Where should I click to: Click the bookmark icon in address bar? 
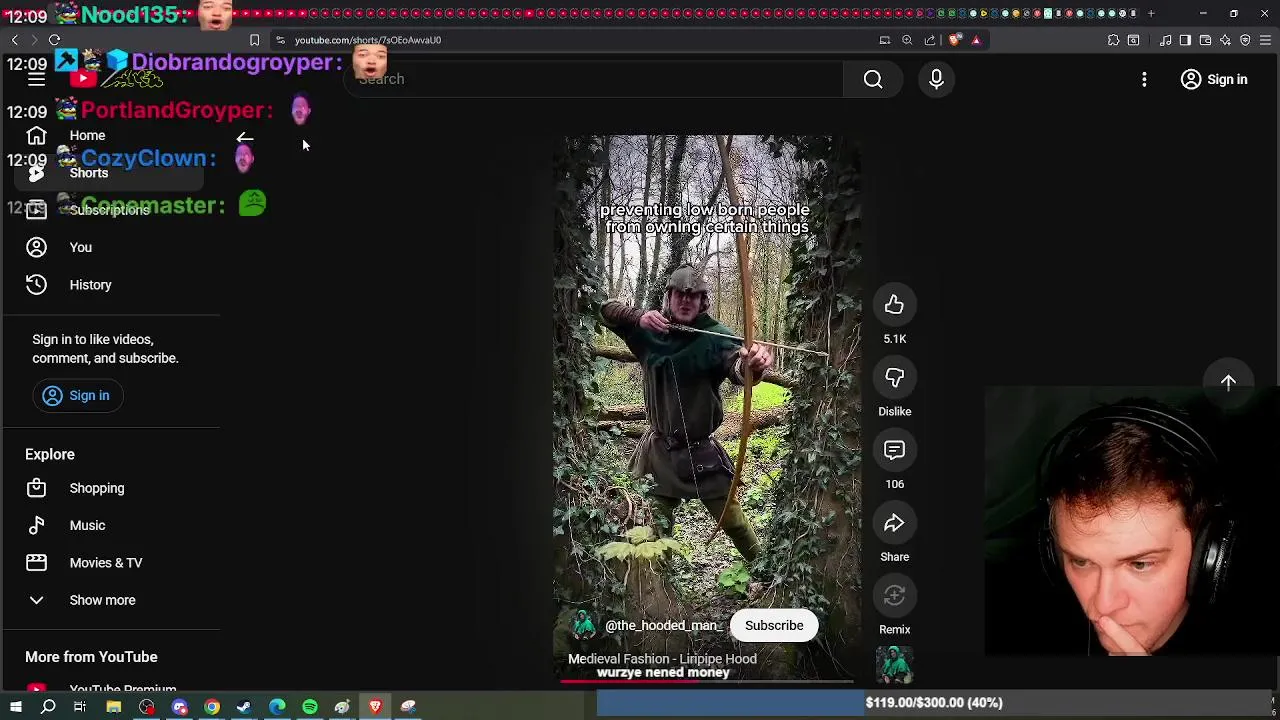254,40
